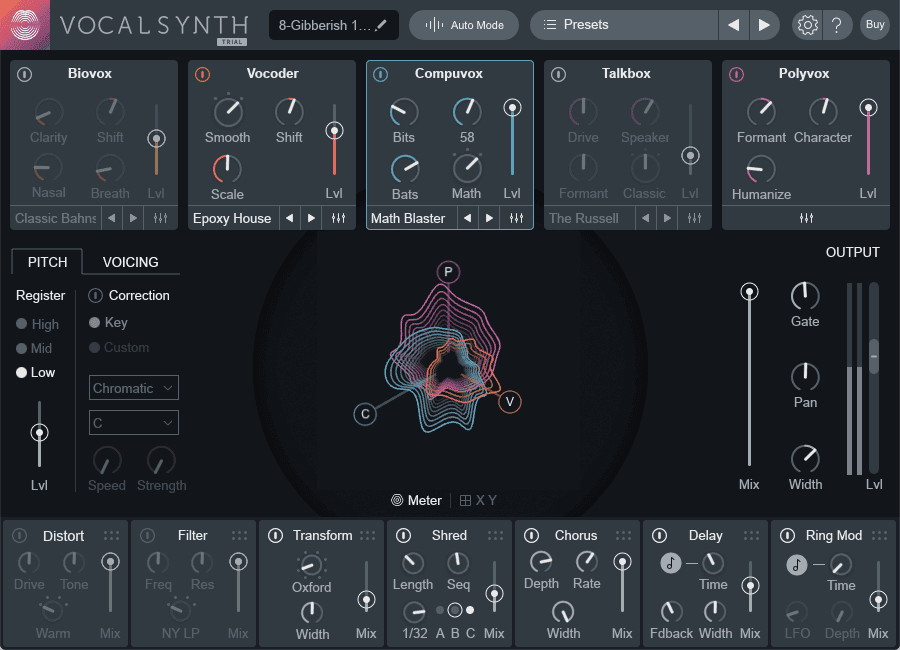Open the Presets browser list
Viewport: 900px width, 650px height.
pyautogui.click(x=624, y=25)
